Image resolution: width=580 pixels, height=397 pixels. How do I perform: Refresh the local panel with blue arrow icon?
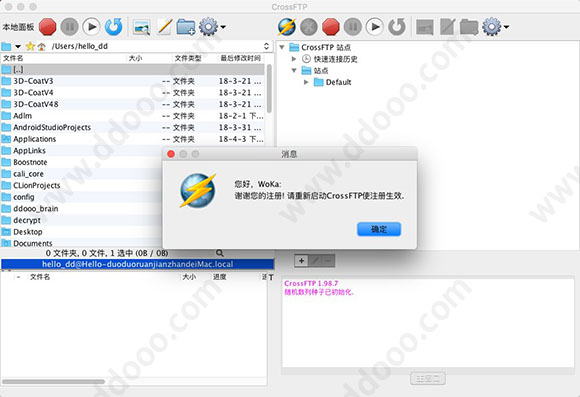click(113, 27)
